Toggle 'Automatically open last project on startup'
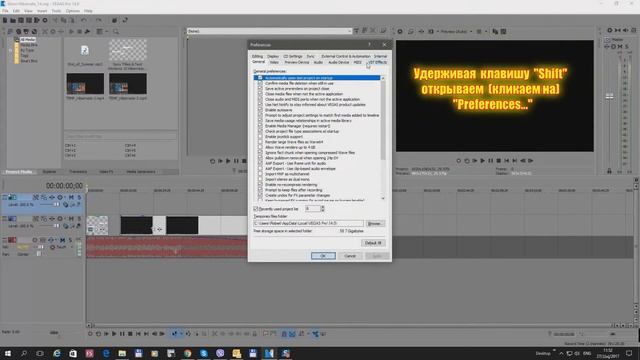 click(260, 78)
